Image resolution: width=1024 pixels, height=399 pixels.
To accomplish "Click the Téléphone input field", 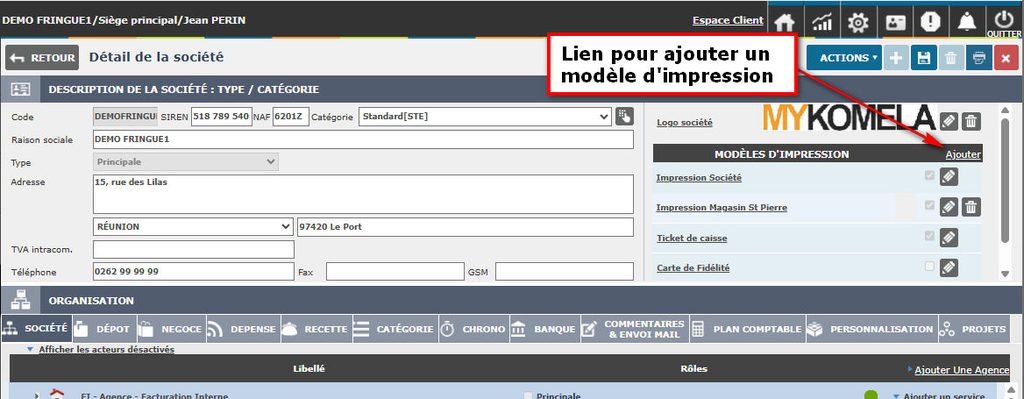I will pos(193,272).
